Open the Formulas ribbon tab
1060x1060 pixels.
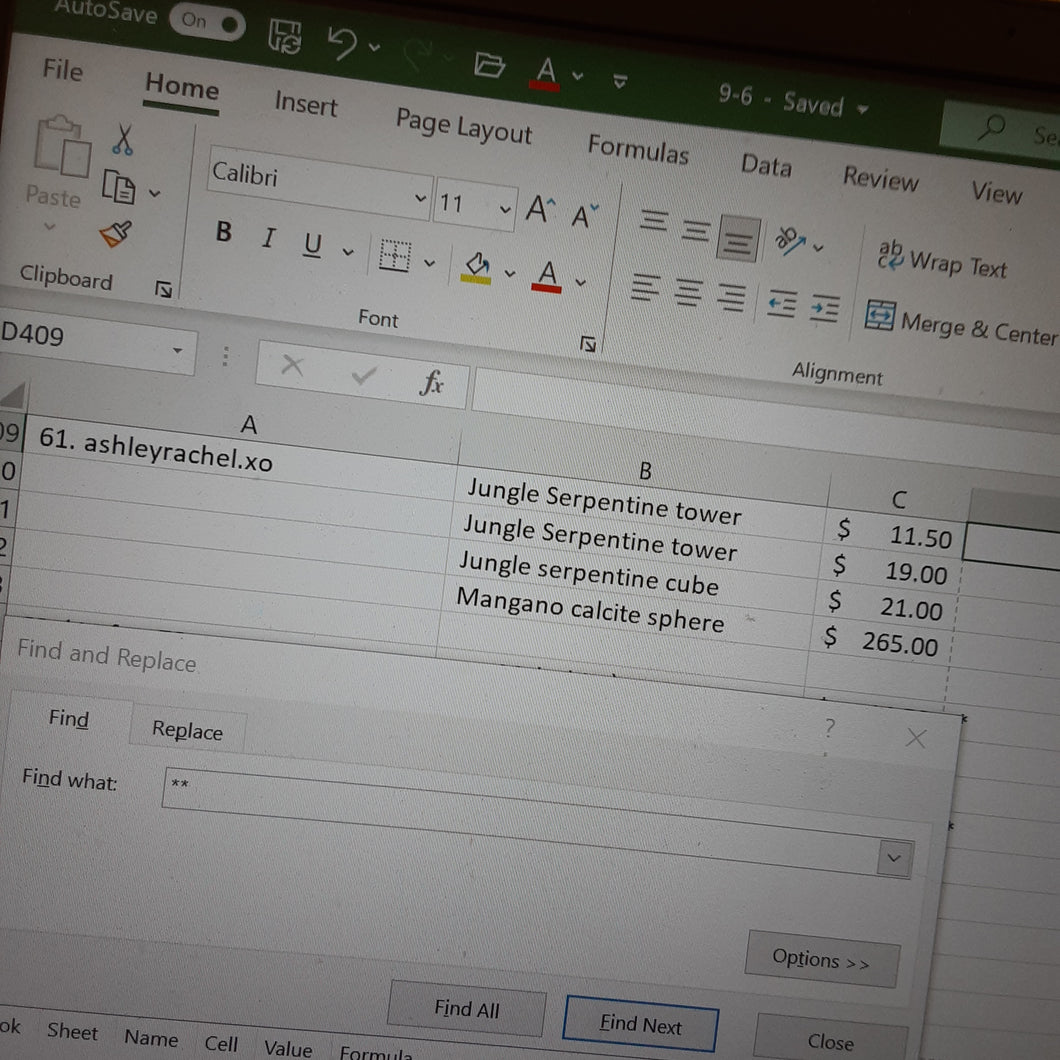[x=637, y=148]
